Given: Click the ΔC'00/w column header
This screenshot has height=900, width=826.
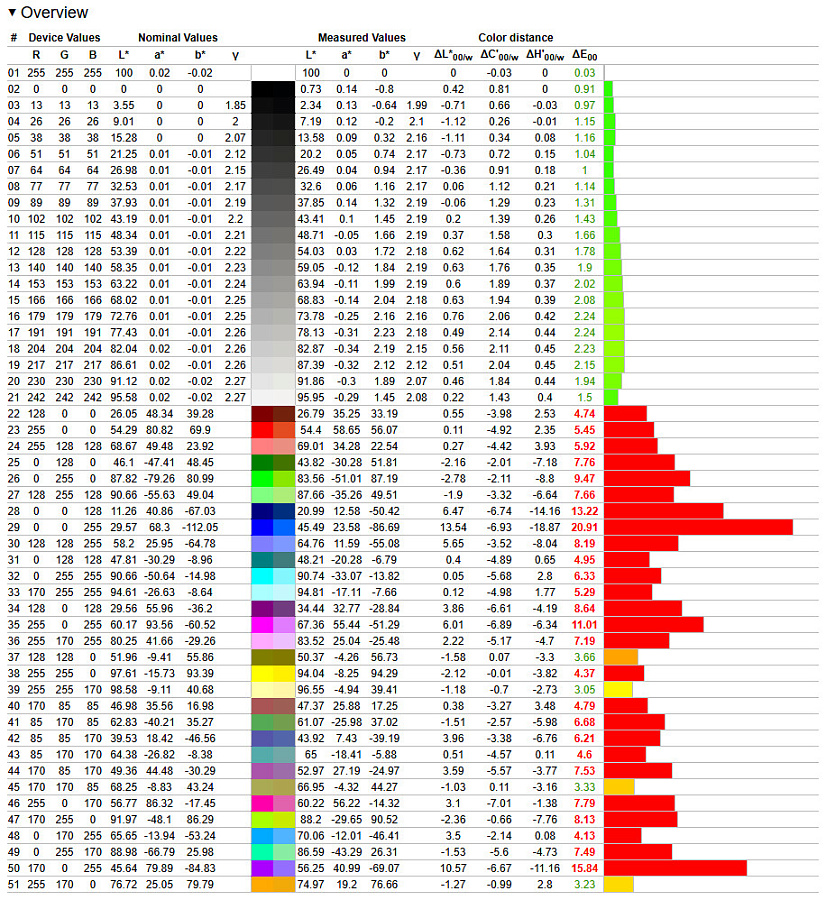Looking at the screenshot, I should click(499, 55).
